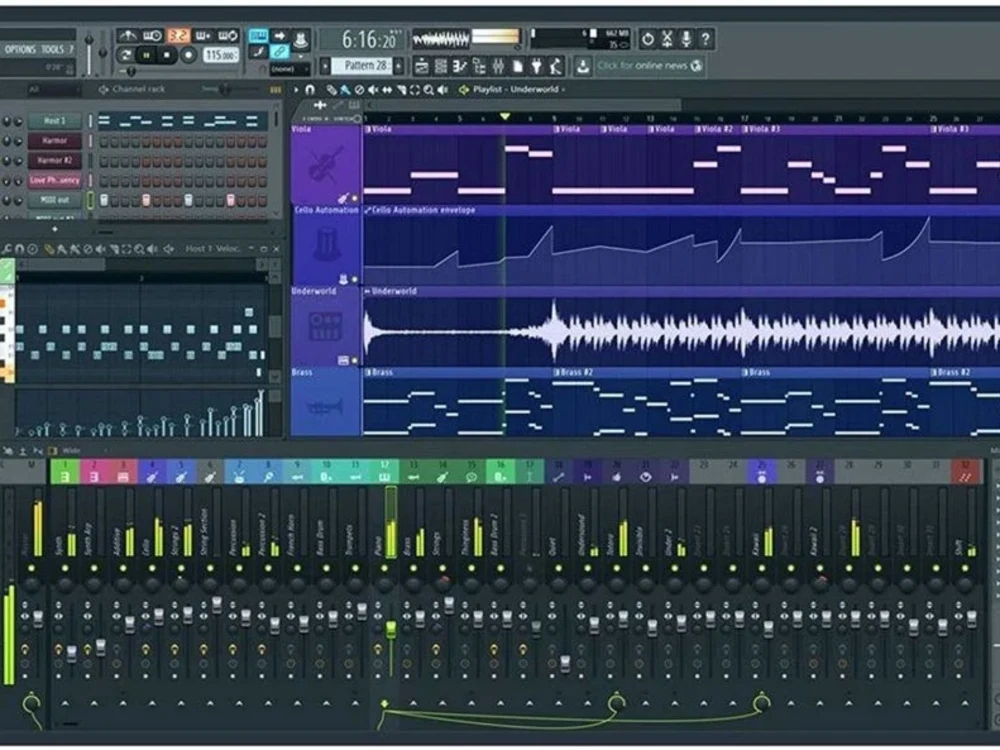Select red mixer track 32 at far right
1000x750 pixels.
965,471
